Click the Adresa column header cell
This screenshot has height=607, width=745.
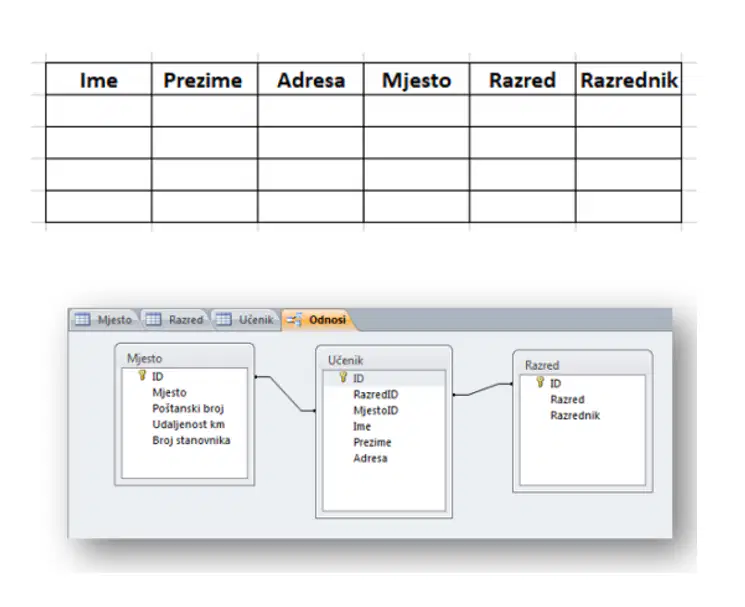(311, 79)
